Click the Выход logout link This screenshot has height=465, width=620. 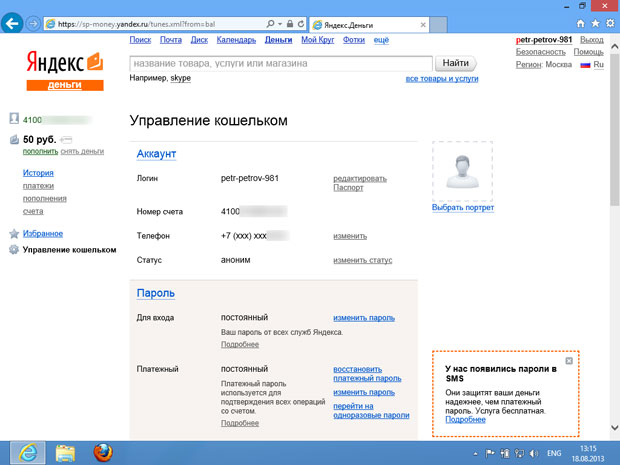click(592, 40)
